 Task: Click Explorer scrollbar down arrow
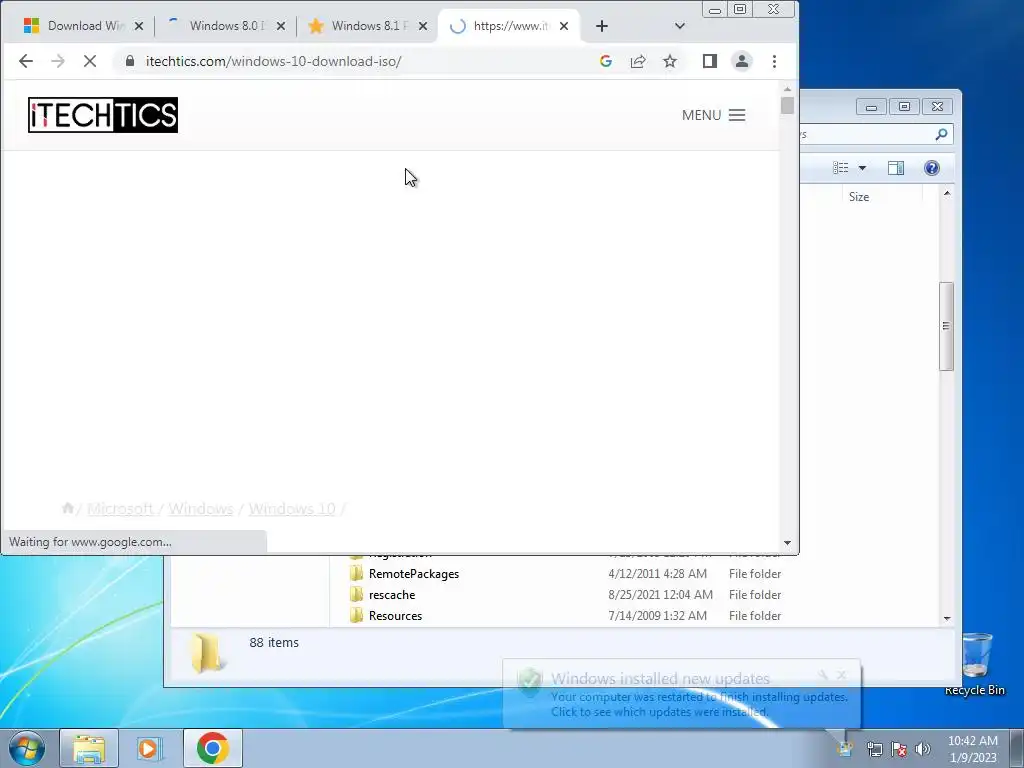tap(947, 618)
